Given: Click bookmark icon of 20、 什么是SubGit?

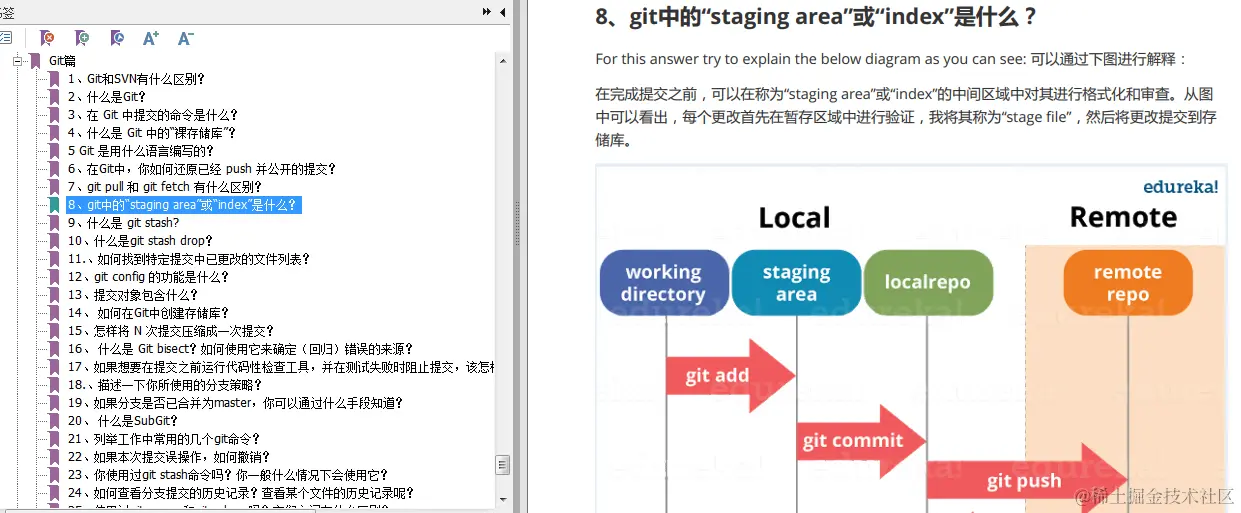Looking at the screenshot, I should coord(54,421).
